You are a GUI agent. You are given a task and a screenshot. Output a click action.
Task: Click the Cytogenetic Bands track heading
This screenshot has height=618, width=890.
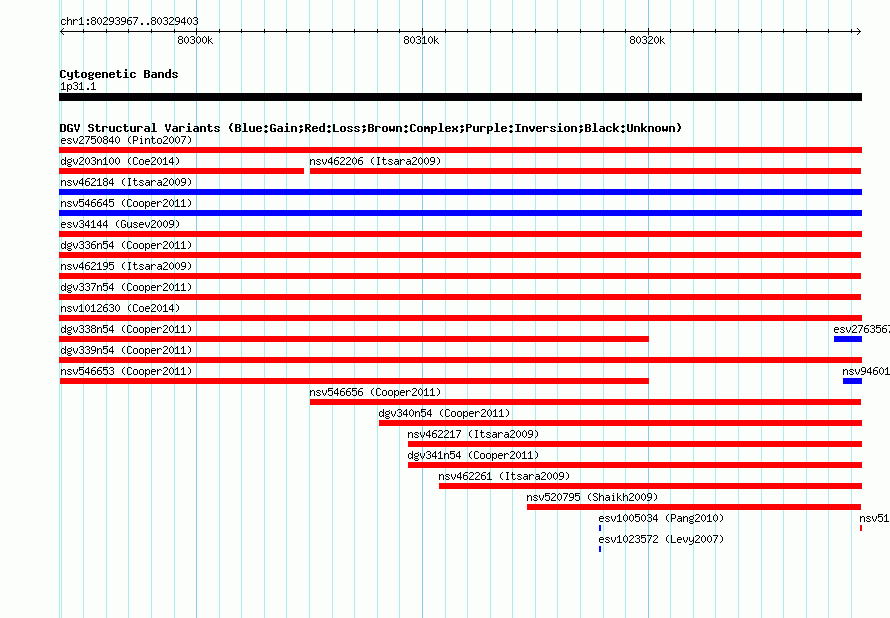(119, 74)
